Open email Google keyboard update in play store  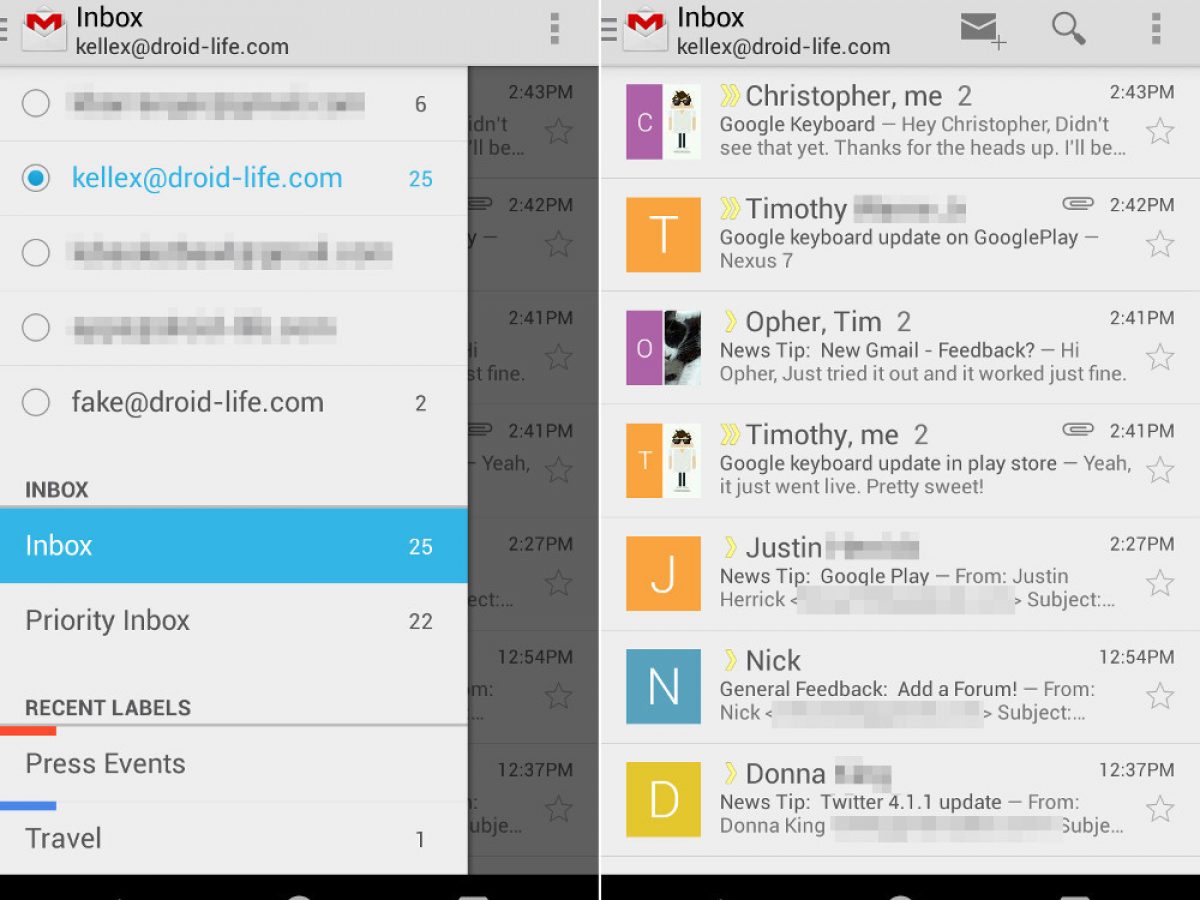[x=900, y=462]
